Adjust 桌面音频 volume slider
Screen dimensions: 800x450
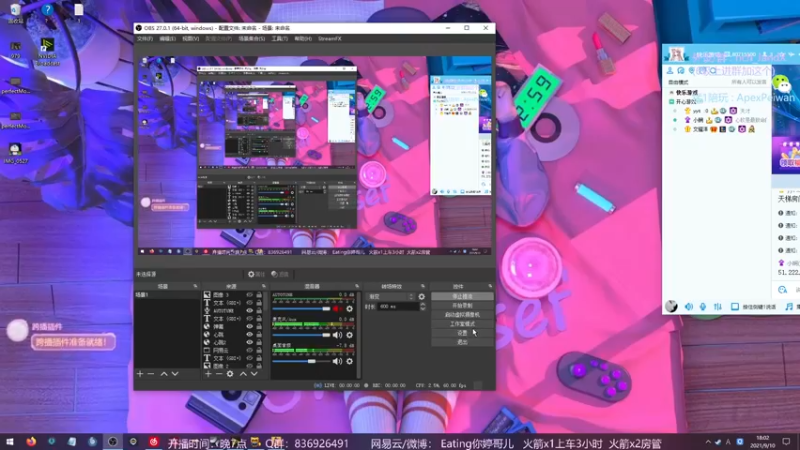[301, 361]
